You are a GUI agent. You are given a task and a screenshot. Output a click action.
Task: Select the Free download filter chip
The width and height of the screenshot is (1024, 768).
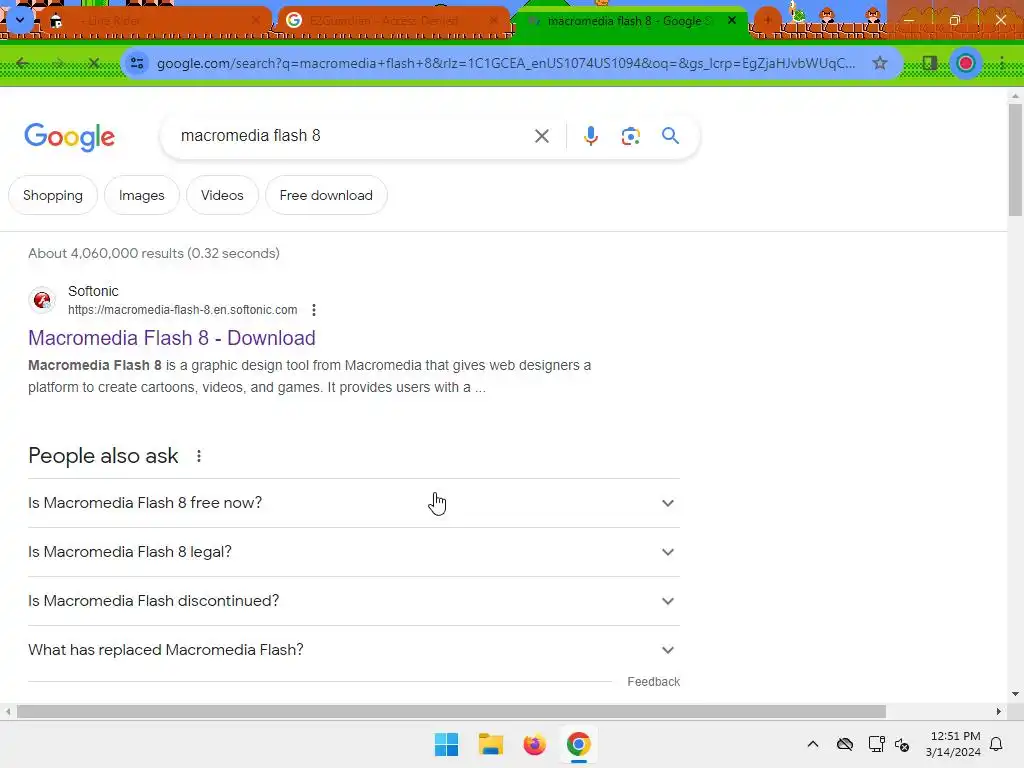pyautogui.click(x=326, y=195)
